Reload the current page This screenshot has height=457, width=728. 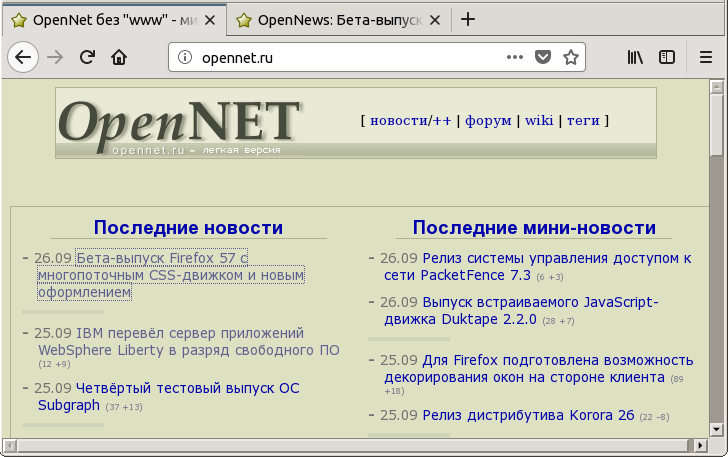click(87, 57)
